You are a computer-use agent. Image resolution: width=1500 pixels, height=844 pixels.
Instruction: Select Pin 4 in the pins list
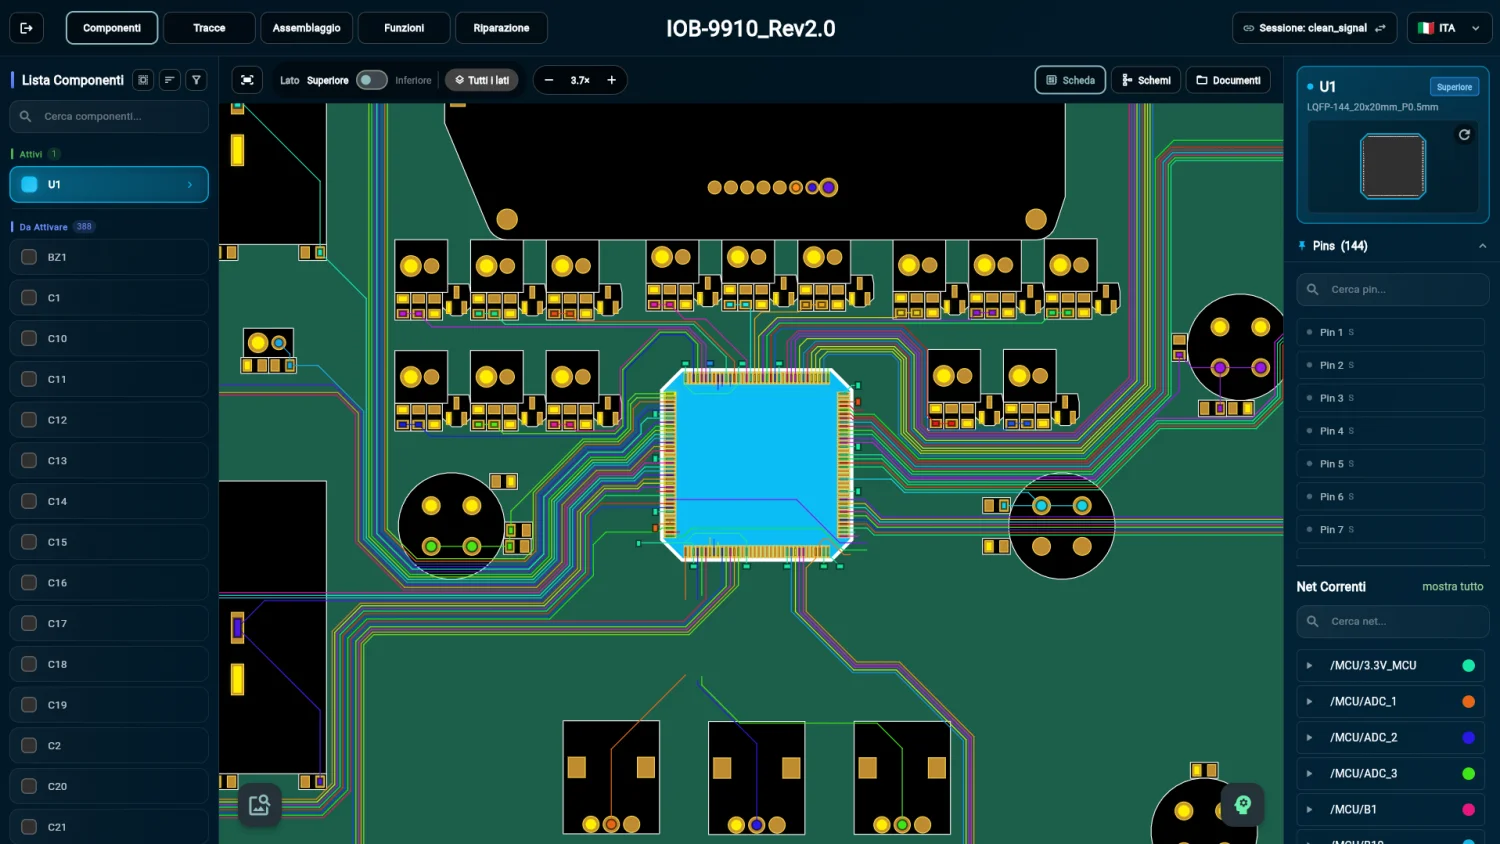1390,431
